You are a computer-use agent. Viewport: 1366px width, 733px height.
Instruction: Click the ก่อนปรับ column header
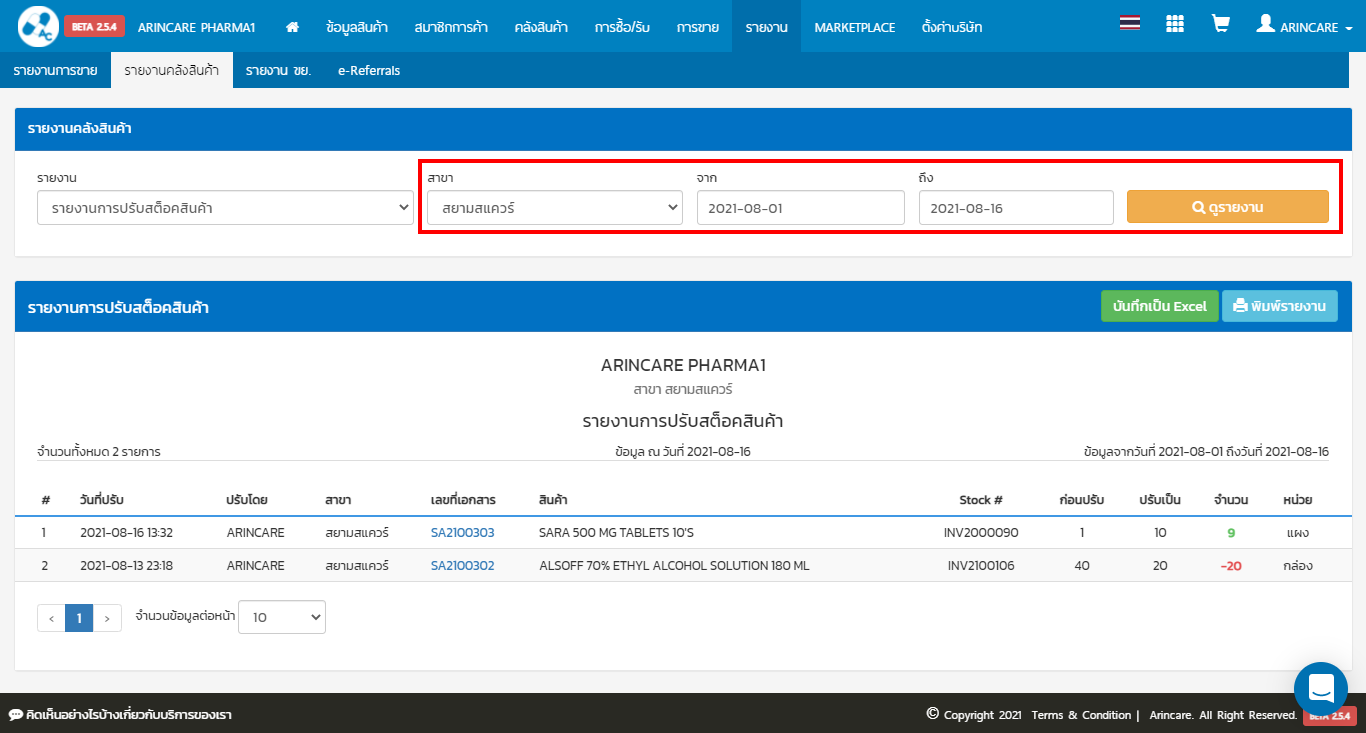click(1082, 499)
